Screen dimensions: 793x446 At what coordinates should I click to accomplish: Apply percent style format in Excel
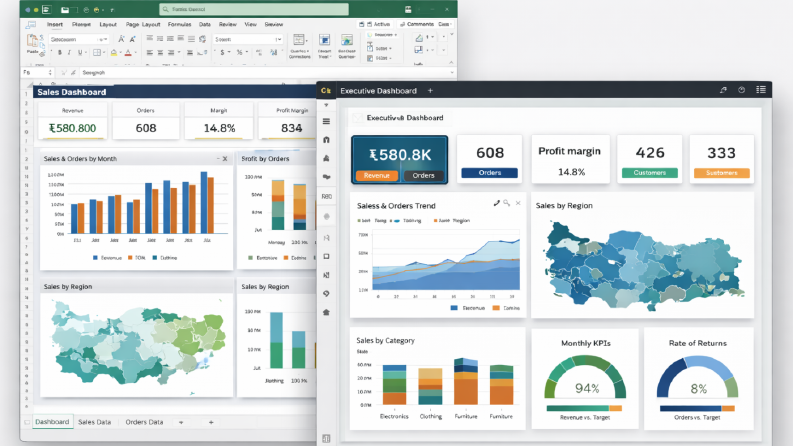pyautogui.click(x=239, y=53)
